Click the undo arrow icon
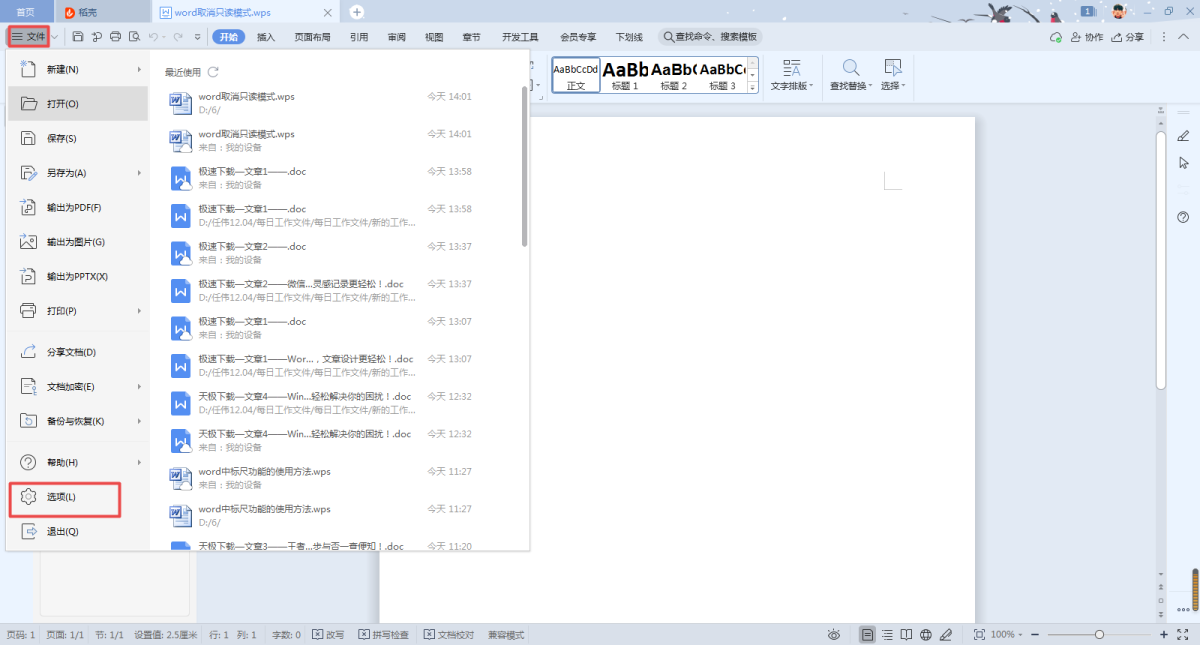This screenshot has height=645, width=1200. point(153,37)
